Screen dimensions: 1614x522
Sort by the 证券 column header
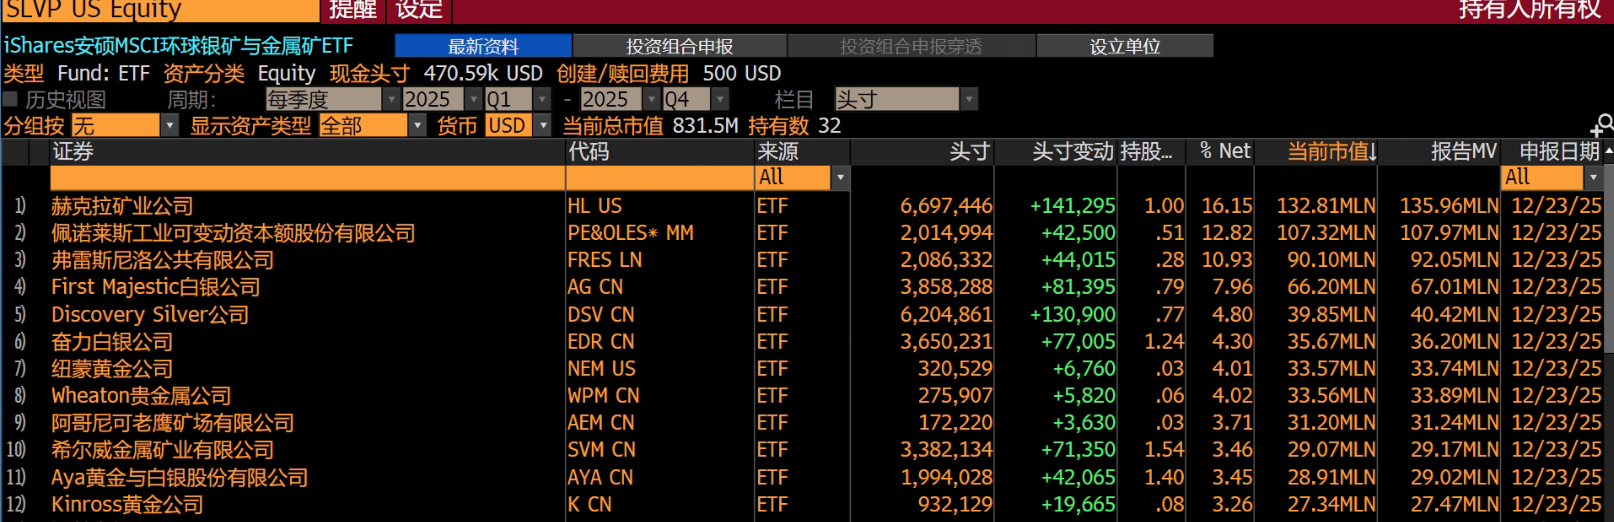point(73,151)
